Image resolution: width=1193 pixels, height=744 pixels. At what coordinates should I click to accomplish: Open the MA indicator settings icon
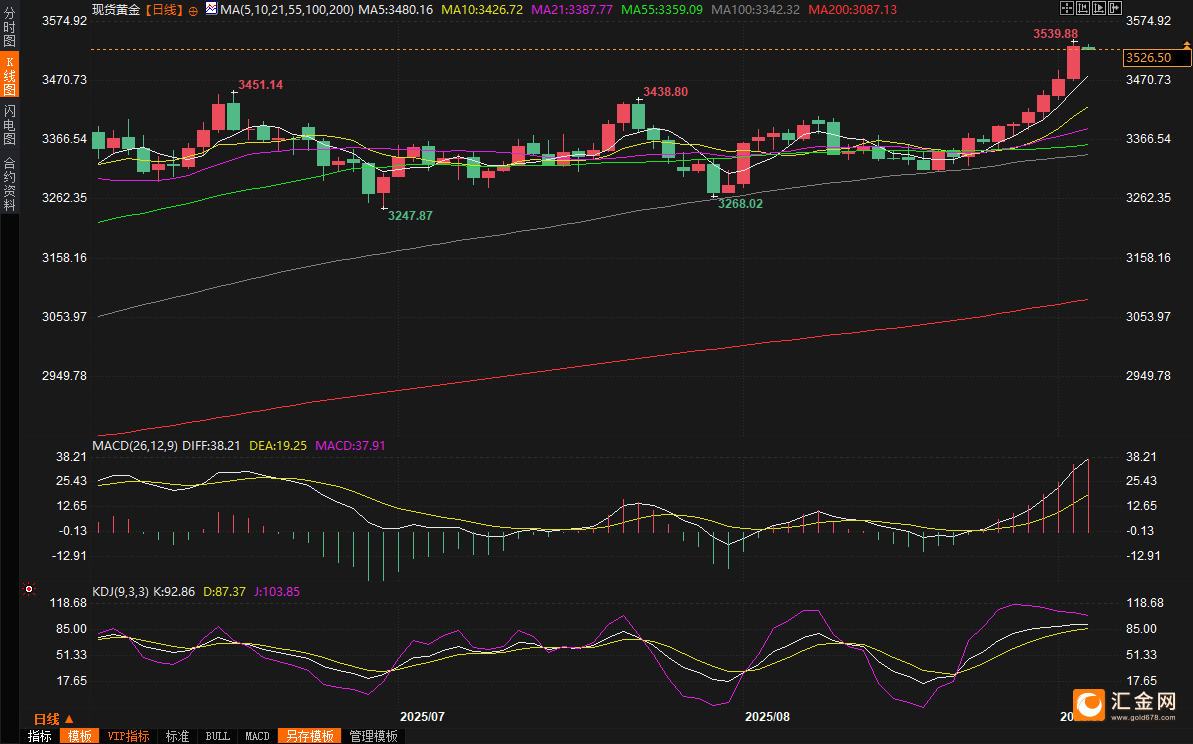tap(210, 9)
